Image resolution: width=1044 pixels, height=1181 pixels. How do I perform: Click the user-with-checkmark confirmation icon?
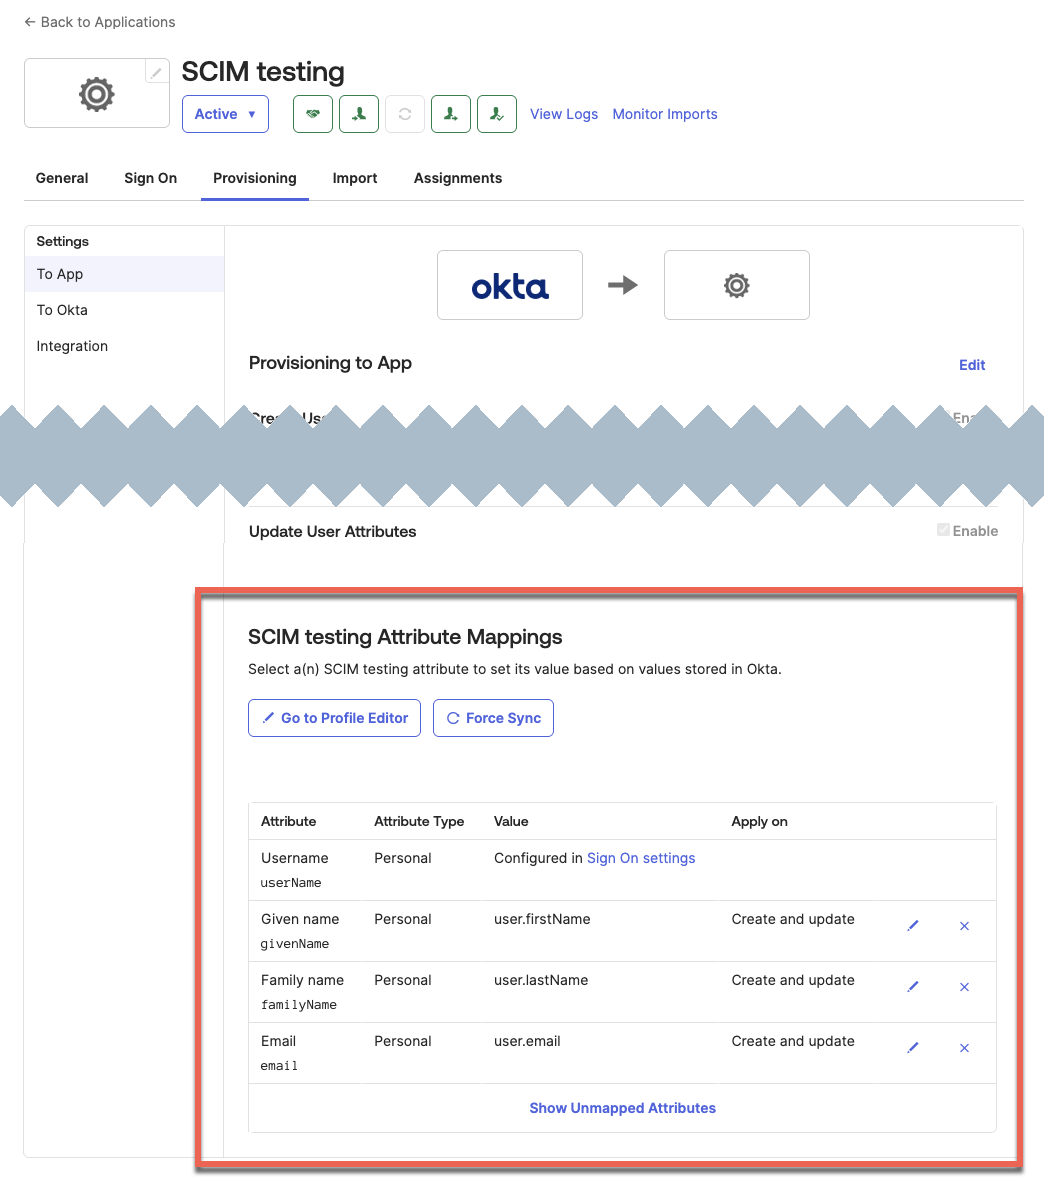pos(496,113)
